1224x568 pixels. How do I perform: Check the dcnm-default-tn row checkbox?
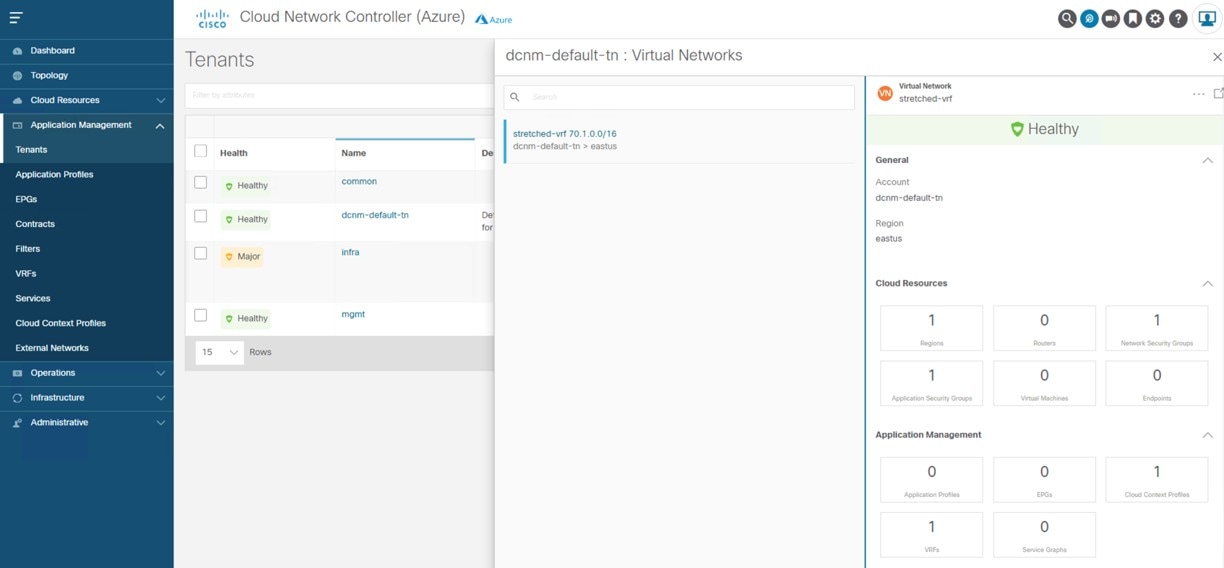click(x=200, y=216)
